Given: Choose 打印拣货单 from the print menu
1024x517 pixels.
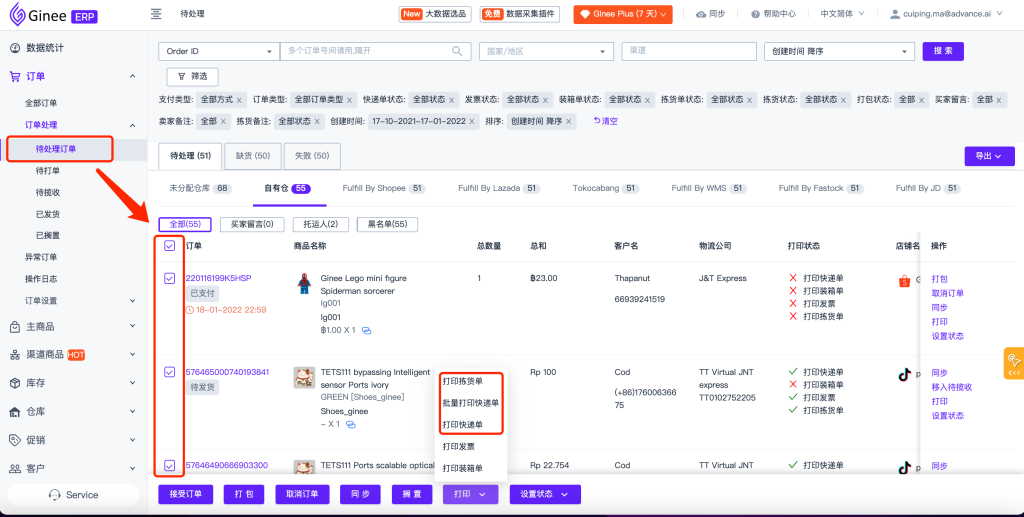Looking at the screenshot, I should 462,381.
